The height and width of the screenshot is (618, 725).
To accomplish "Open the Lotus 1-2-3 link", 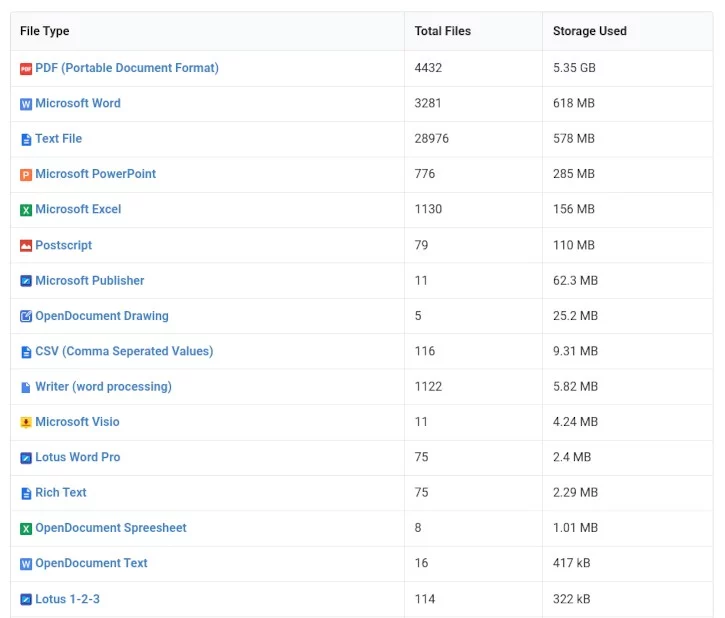I will tap(67, 599).
